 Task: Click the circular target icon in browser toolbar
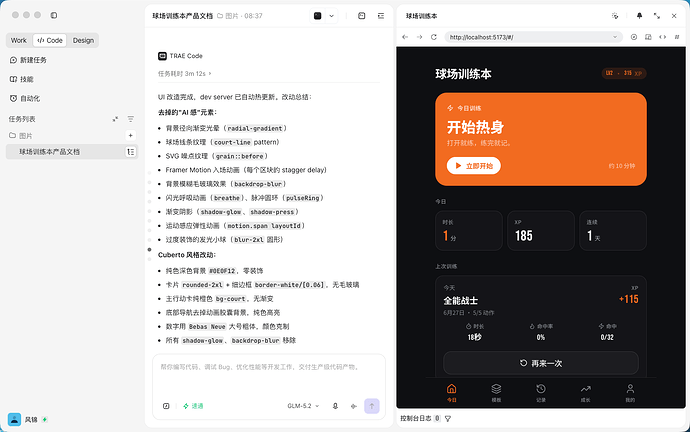pos(634,37)
